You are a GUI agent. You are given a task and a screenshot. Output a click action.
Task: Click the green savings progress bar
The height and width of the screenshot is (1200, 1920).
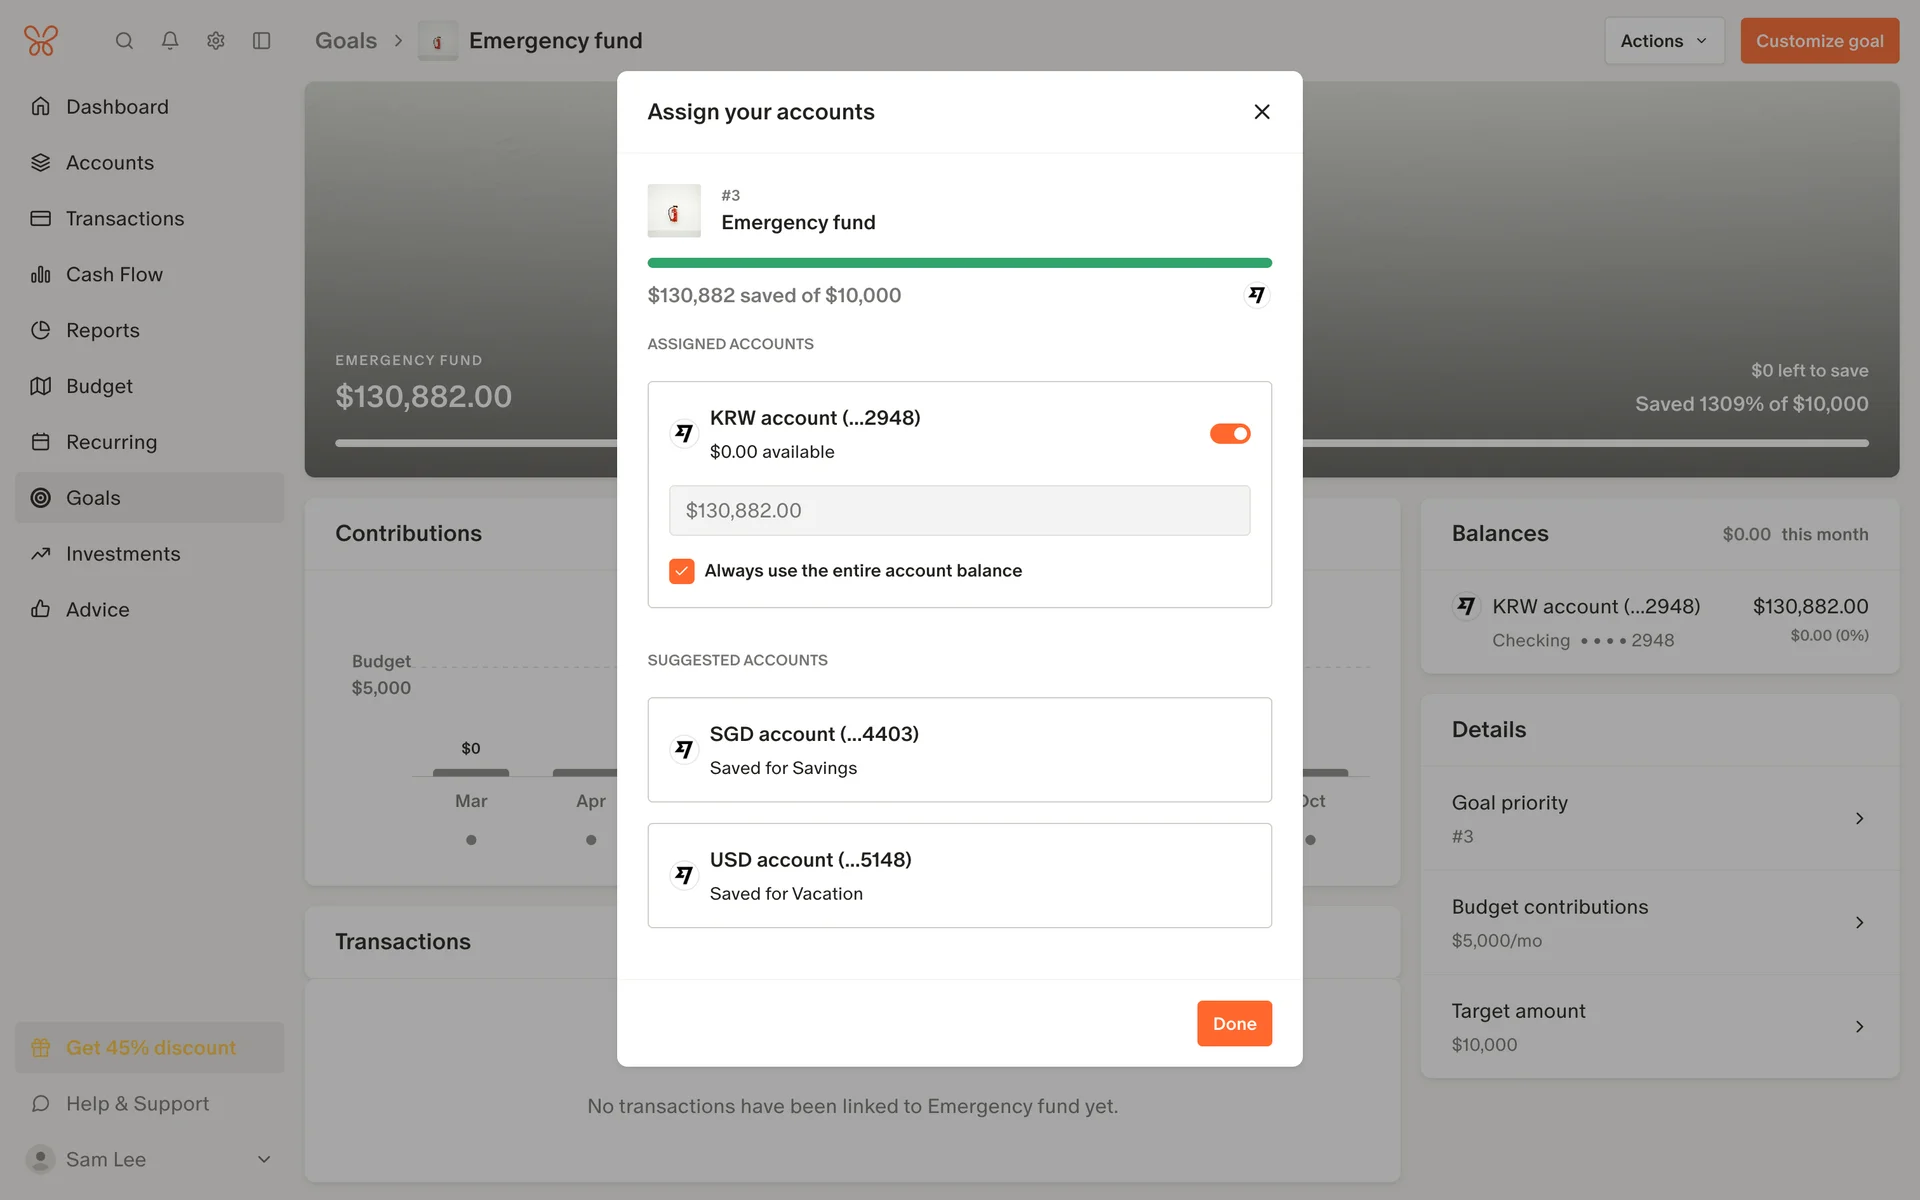[959, 263]
